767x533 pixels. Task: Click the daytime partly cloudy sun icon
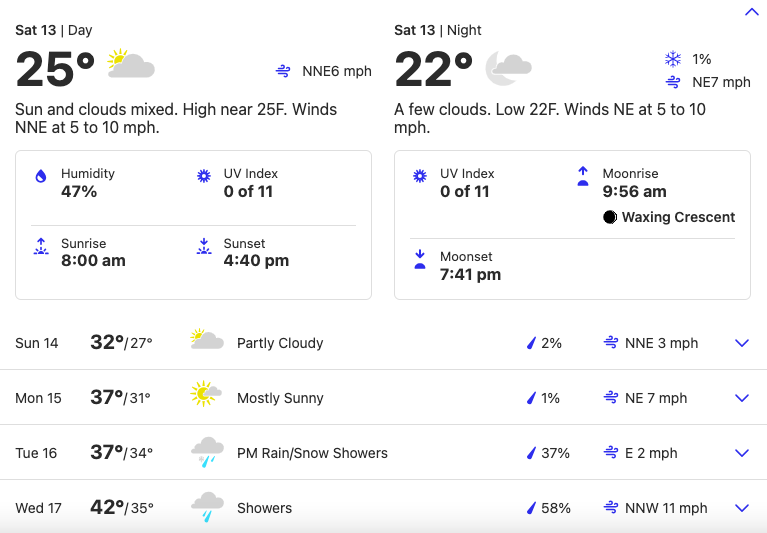point(131,64)
